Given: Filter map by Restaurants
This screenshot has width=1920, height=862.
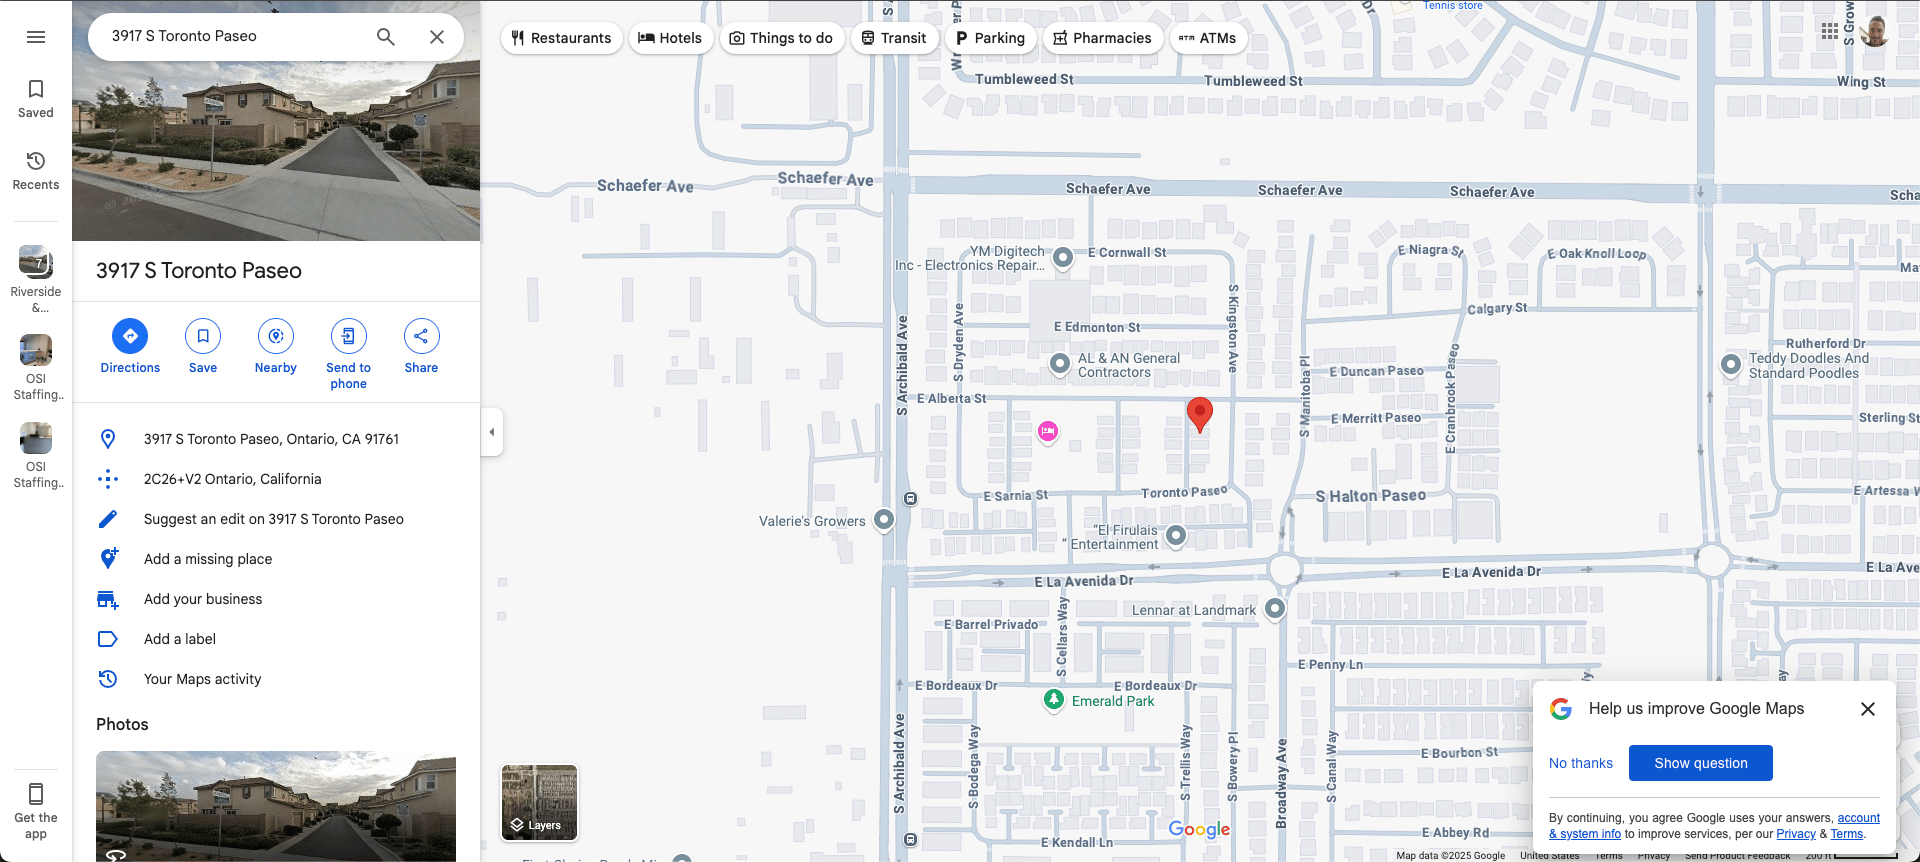Looking at the screenshot, I should pos(561,38).
